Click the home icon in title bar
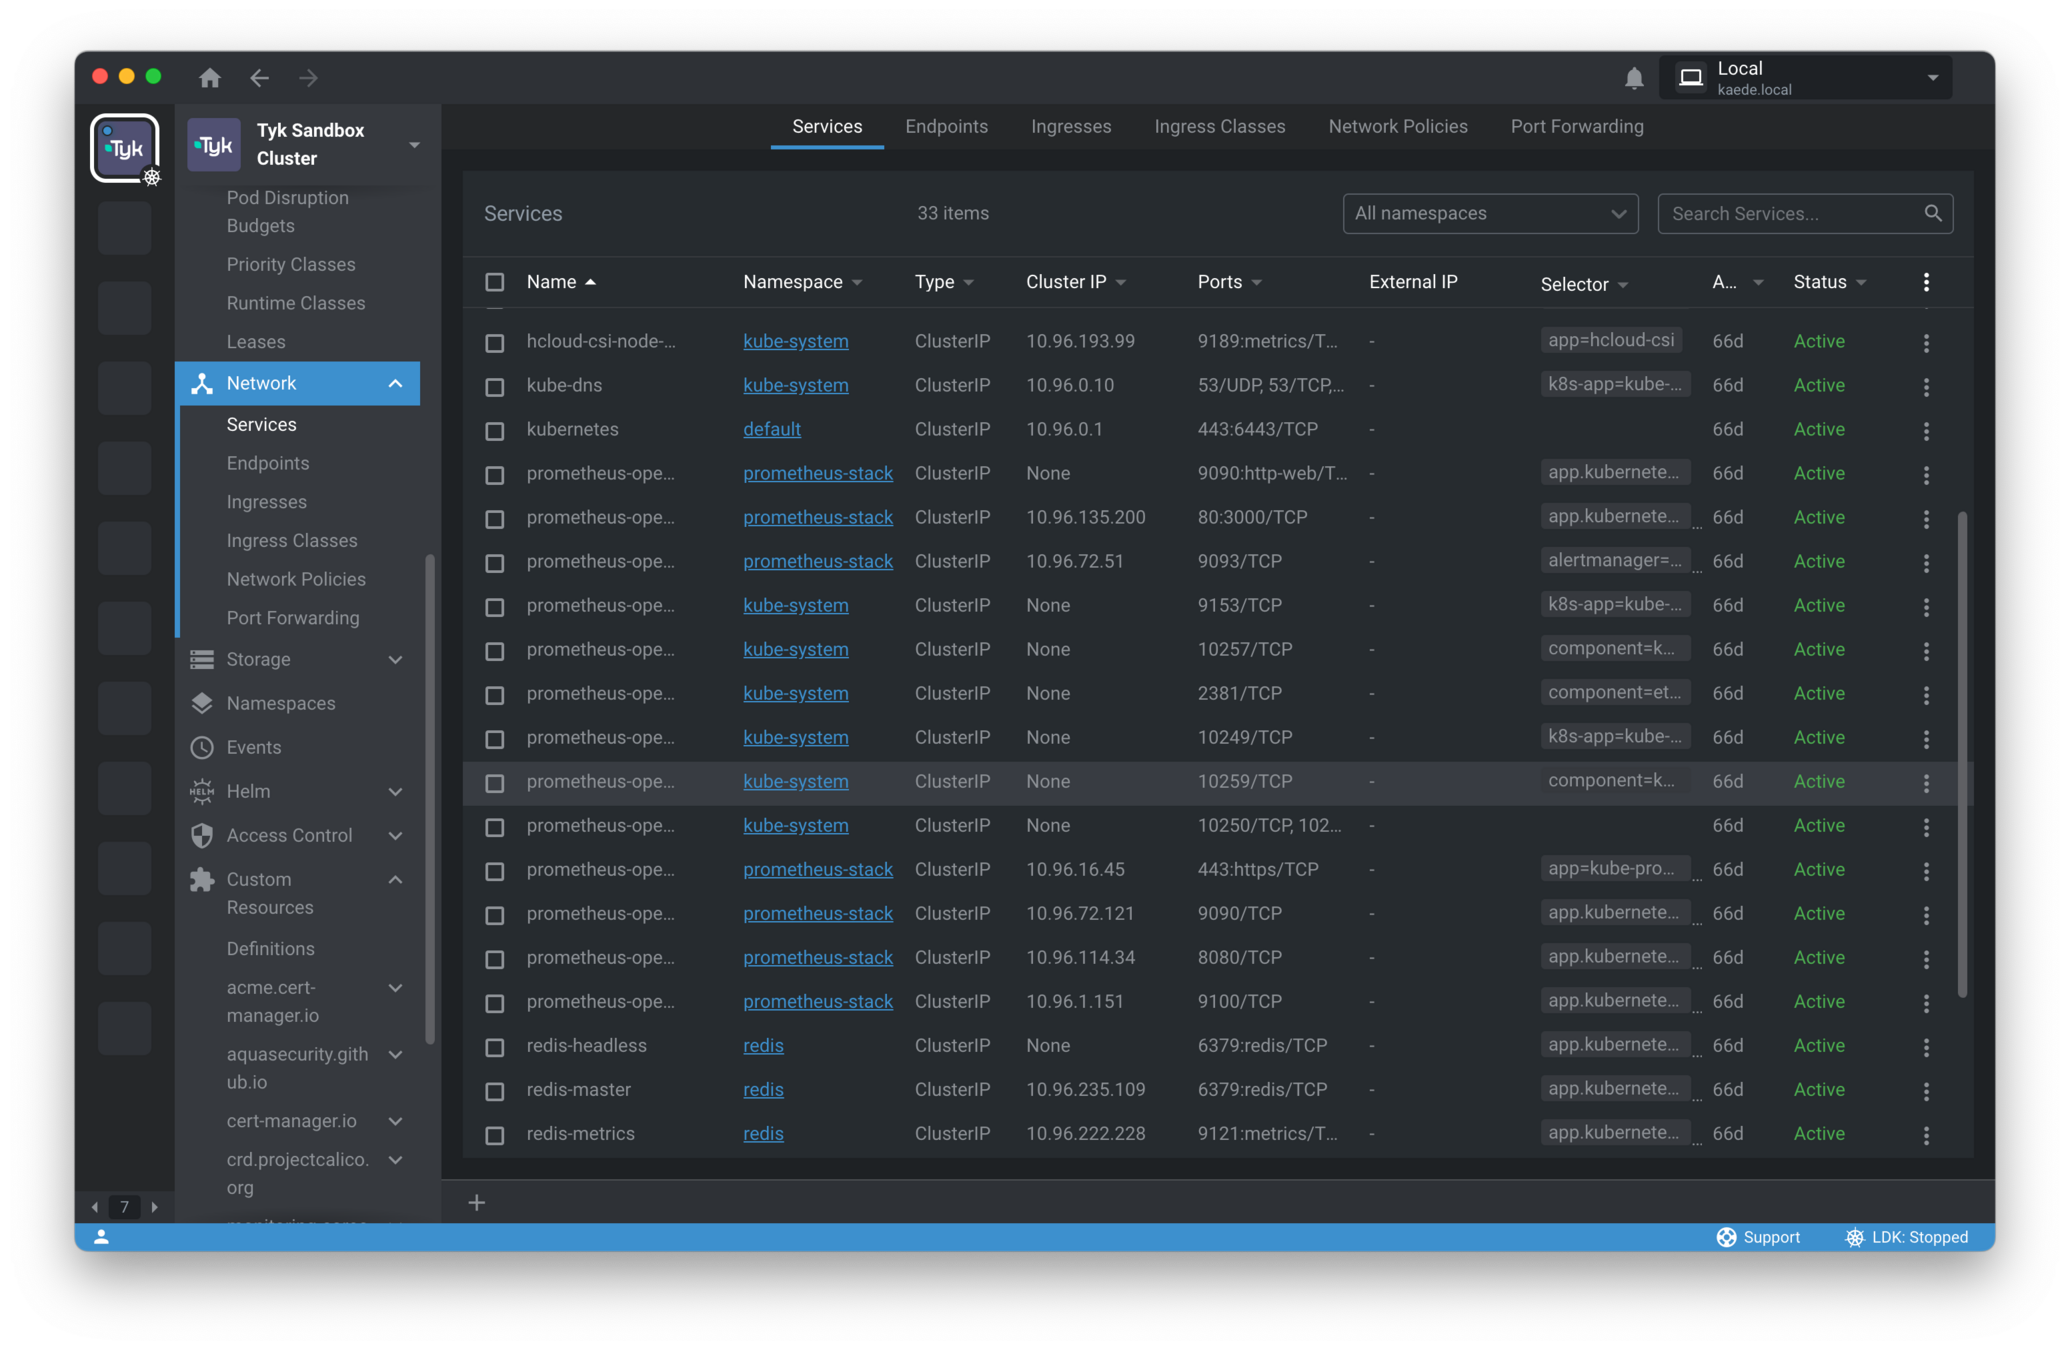 click(x=209, y=78)
